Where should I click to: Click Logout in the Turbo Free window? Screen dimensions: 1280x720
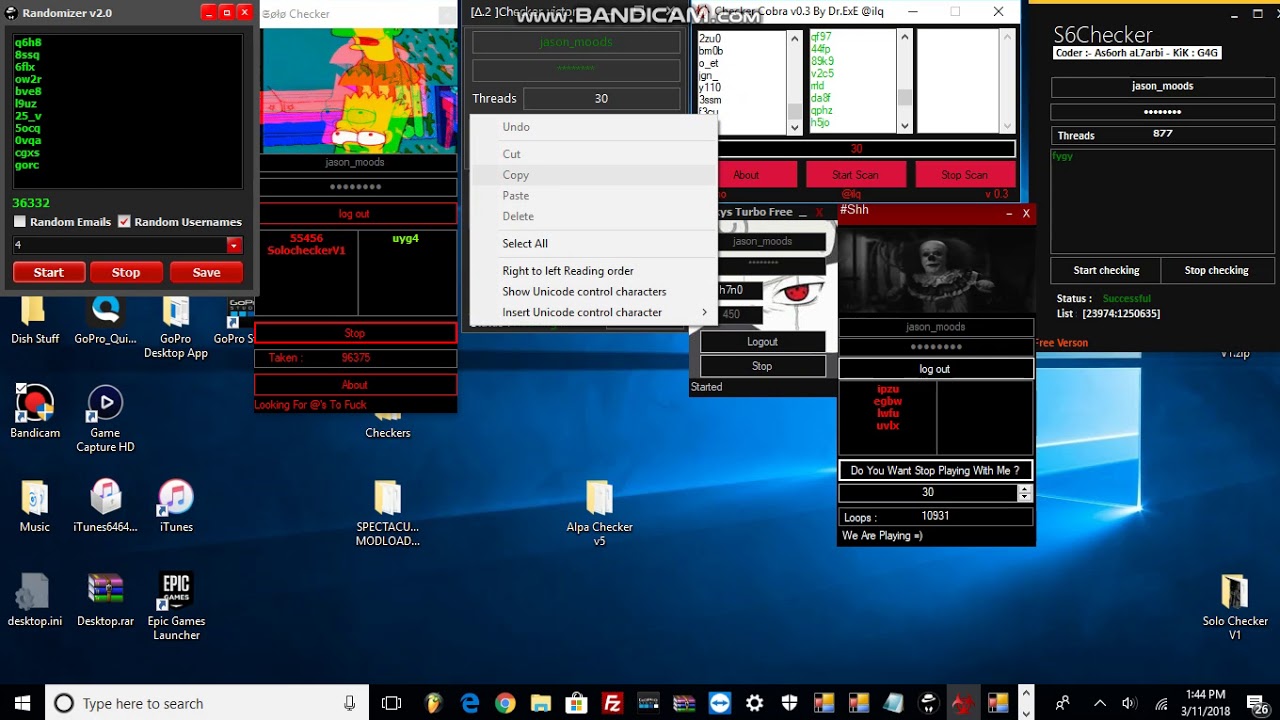[x=762, y=341]
